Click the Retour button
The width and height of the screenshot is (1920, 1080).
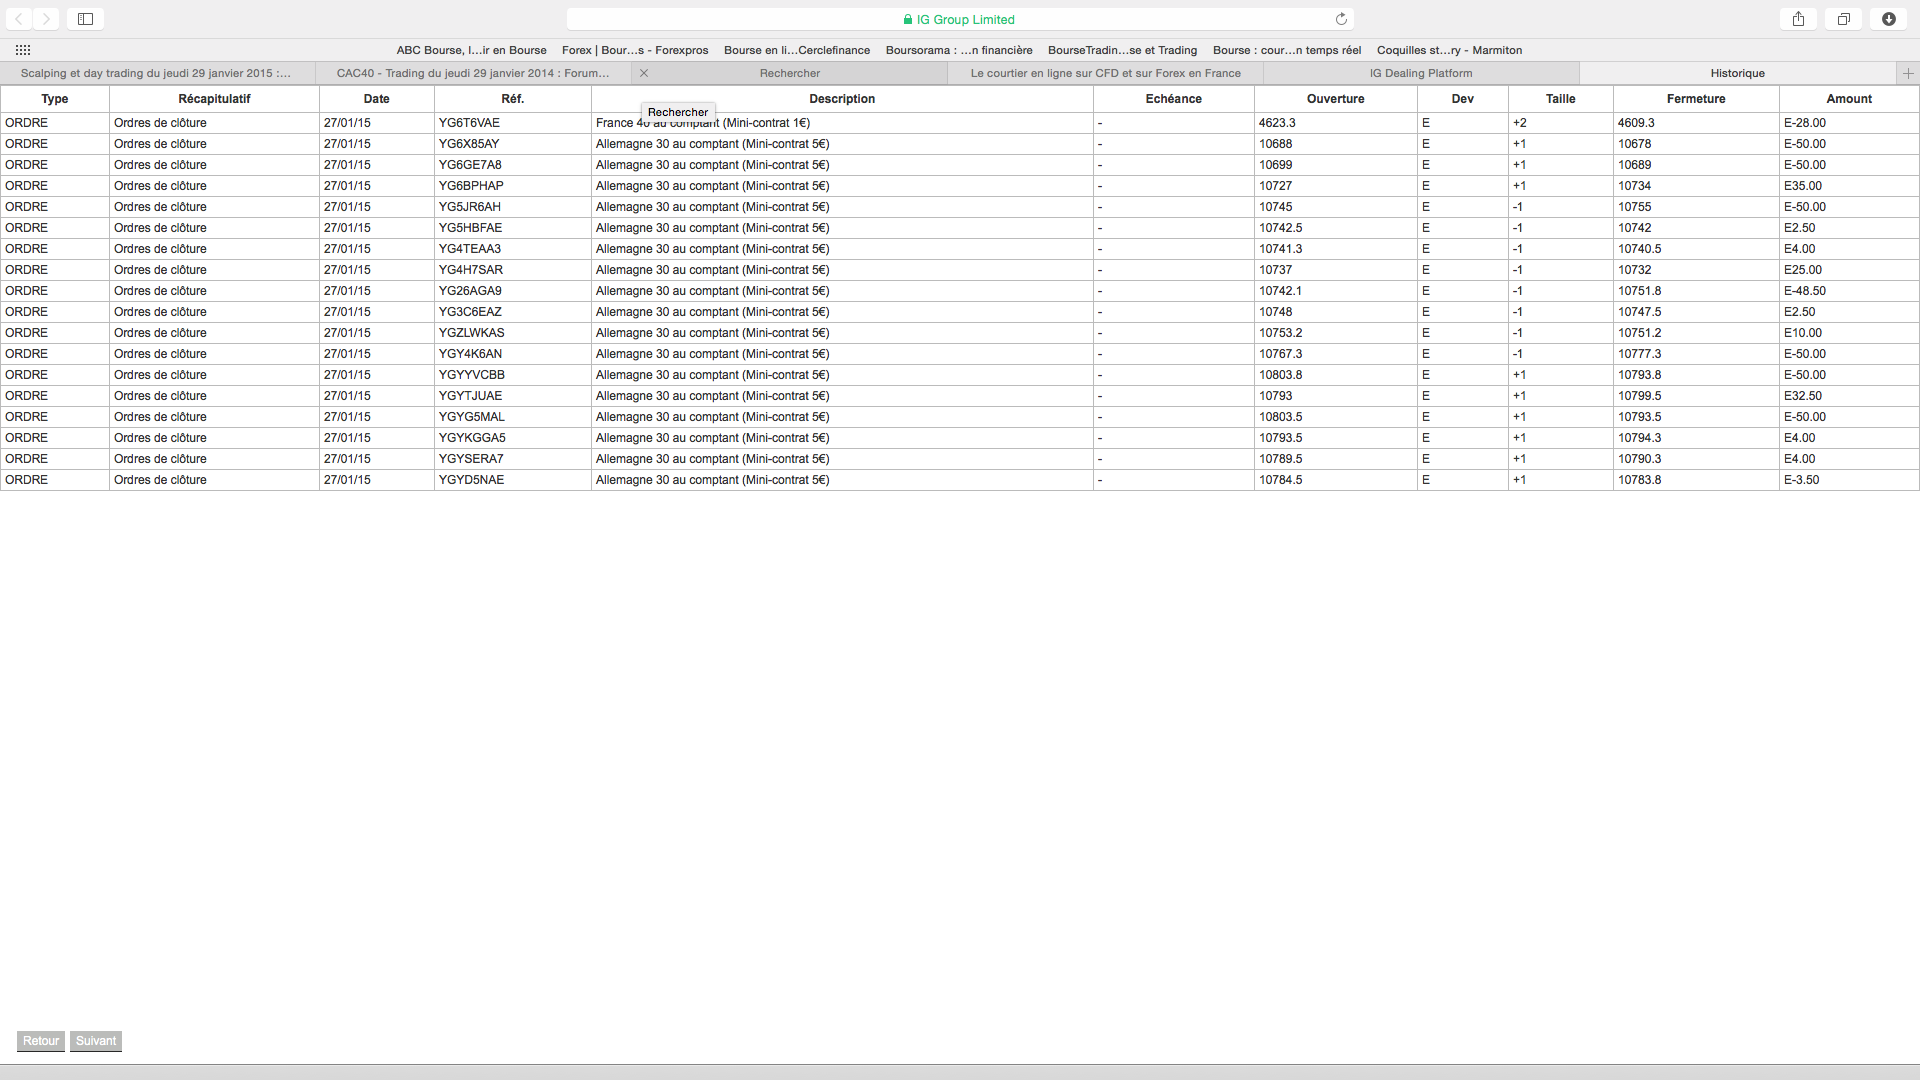41,1041
